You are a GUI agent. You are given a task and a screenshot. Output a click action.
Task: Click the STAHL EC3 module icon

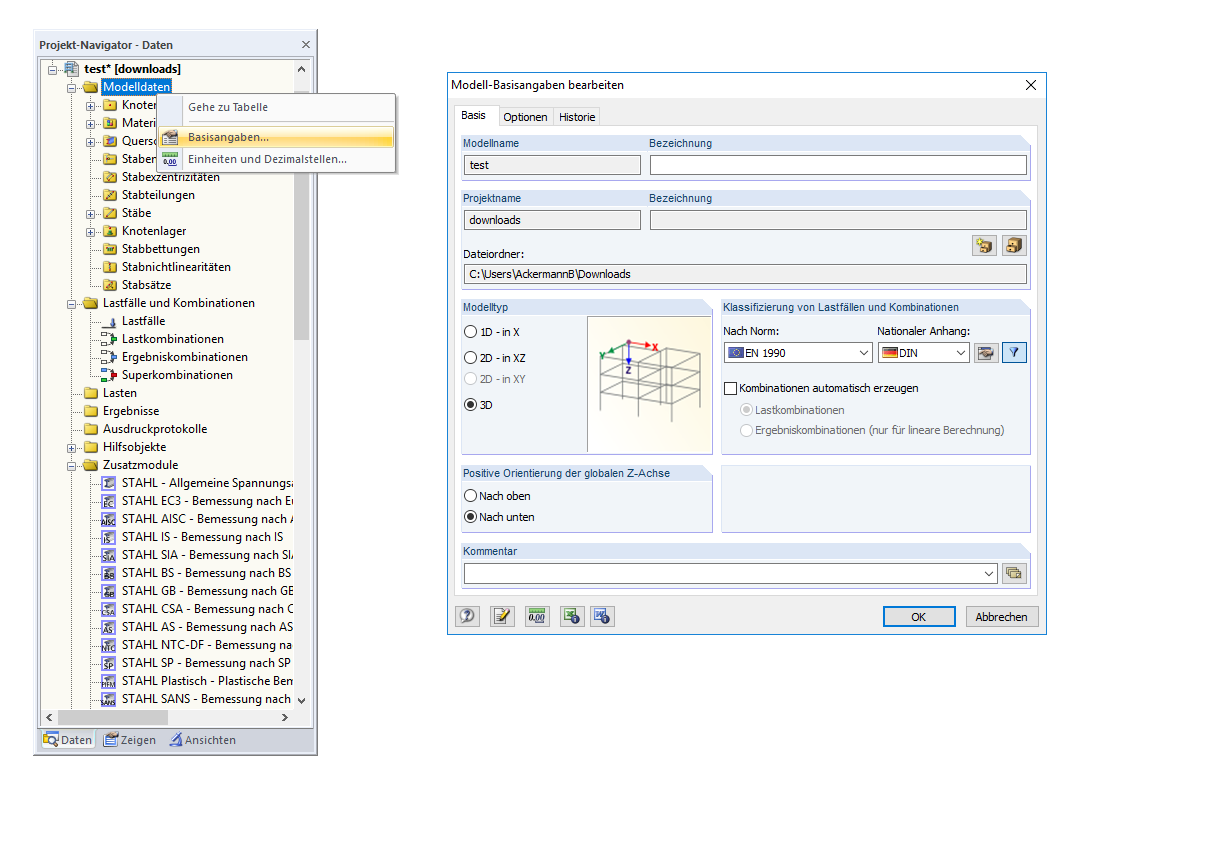pyautogui.click(x=109, y=501)
